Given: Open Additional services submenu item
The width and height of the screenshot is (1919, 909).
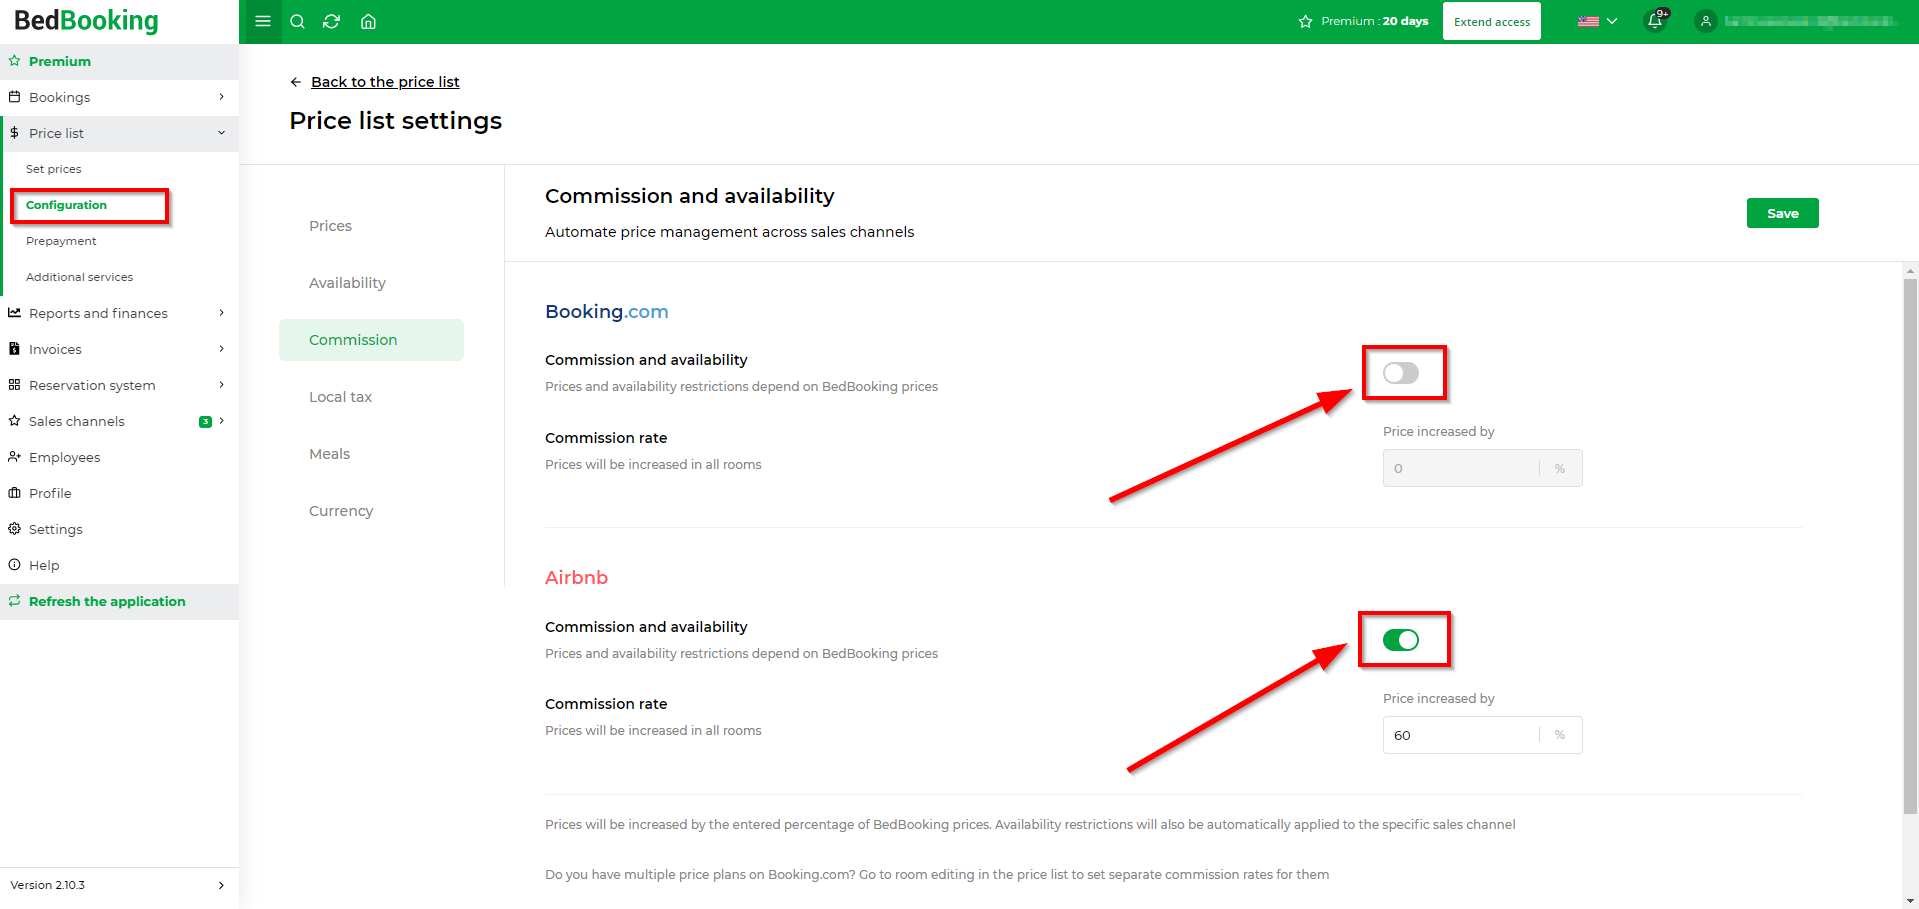Looking at the screenshot, I should coord(79,277).
